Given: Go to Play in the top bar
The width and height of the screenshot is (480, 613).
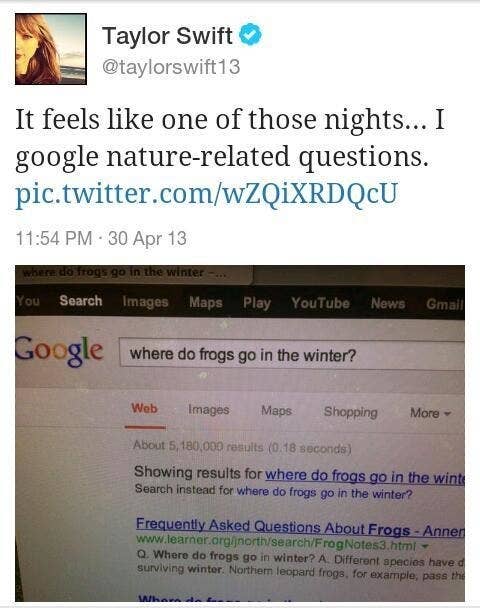Looking at the screenshot, I should tap(256, 303).
